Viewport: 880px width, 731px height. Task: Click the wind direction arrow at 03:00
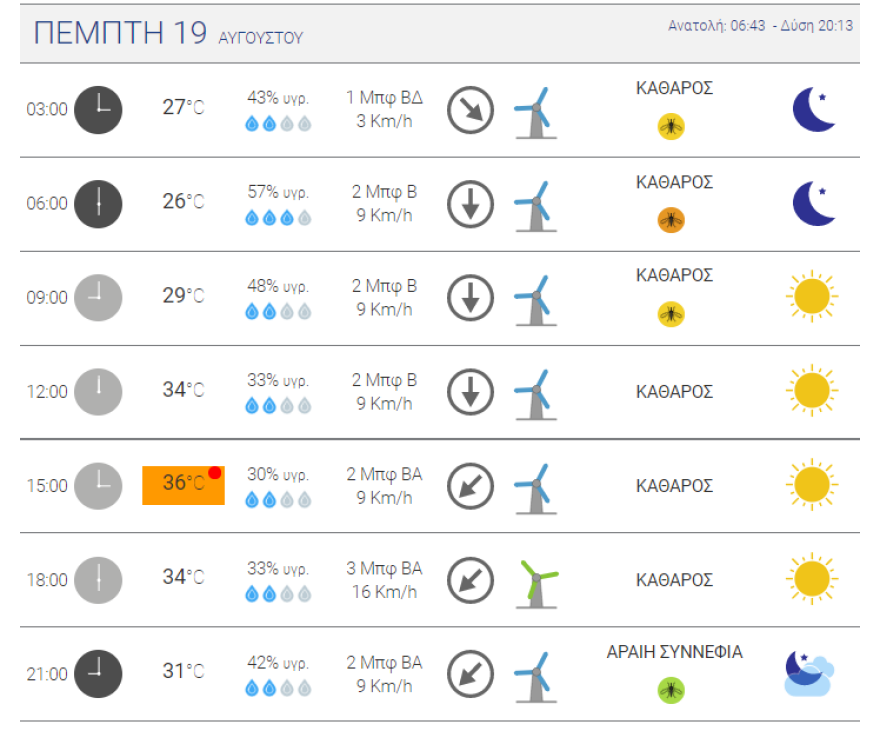(x=470, y=110)
